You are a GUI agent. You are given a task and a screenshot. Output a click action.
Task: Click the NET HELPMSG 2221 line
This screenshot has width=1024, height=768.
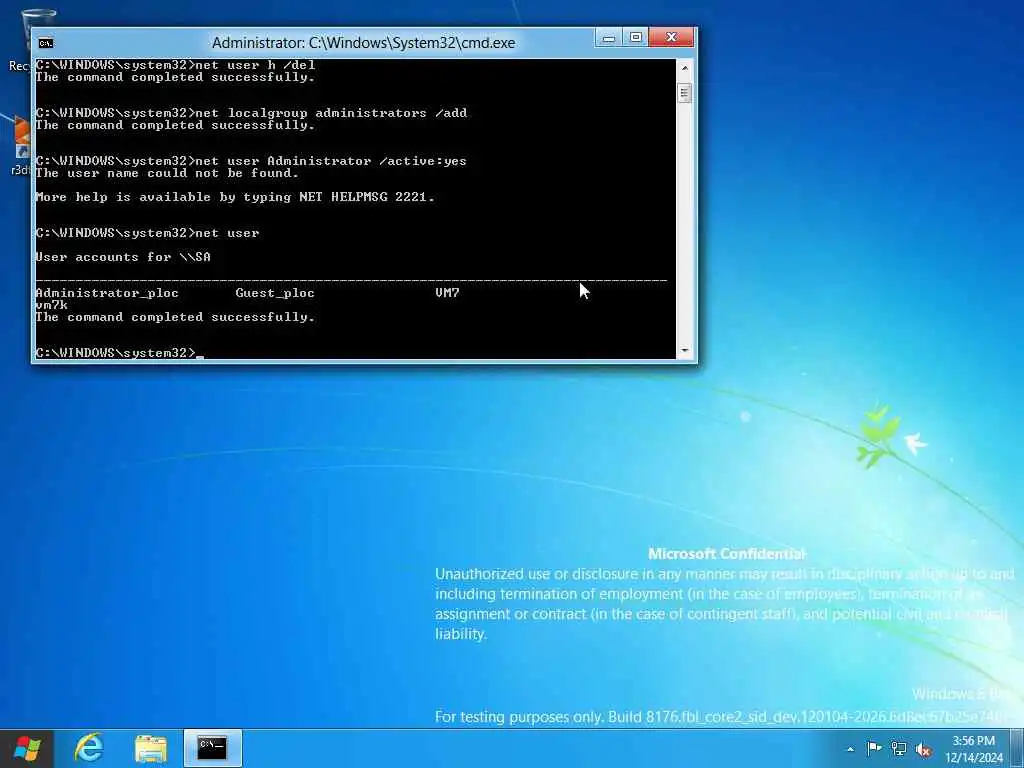tap(235, 197)
